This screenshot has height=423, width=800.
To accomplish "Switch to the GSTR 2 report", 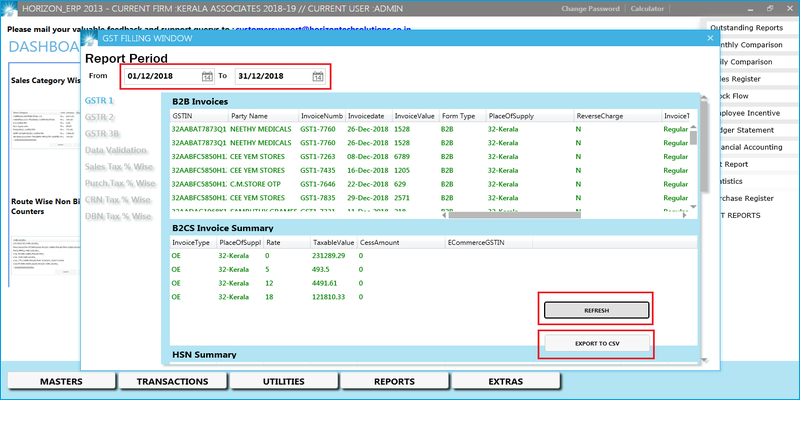I will point(100,117).
